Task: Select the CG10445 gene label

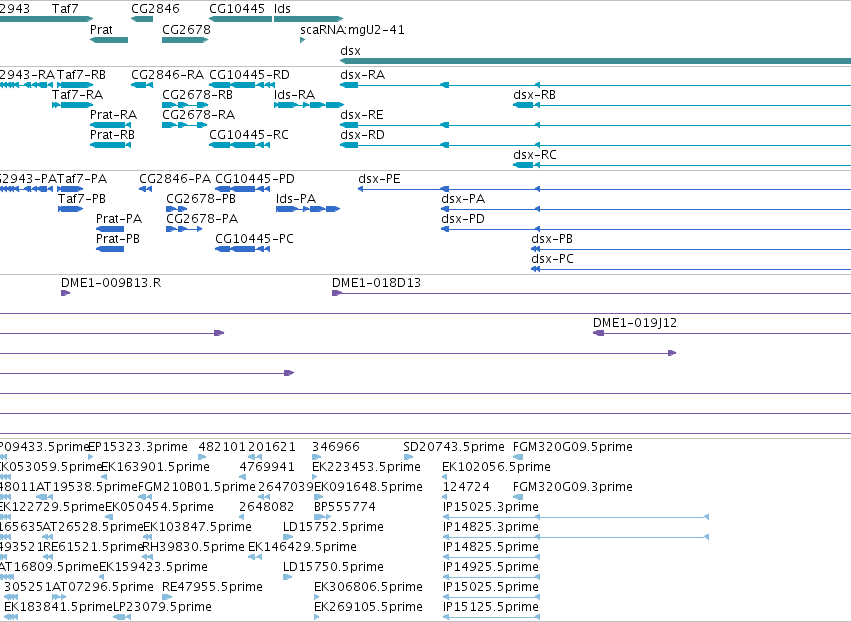Action: click(x=237, y=9)
